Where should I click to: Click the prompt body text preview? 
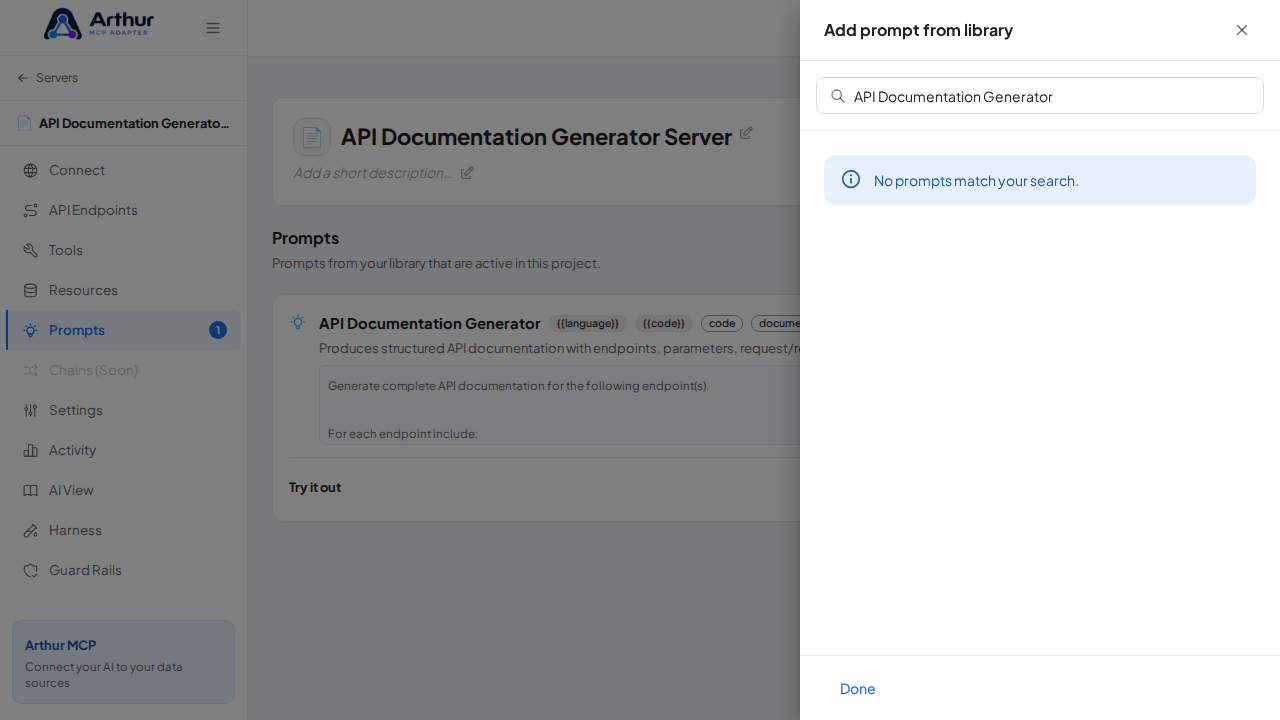click(x=560, y=405)
